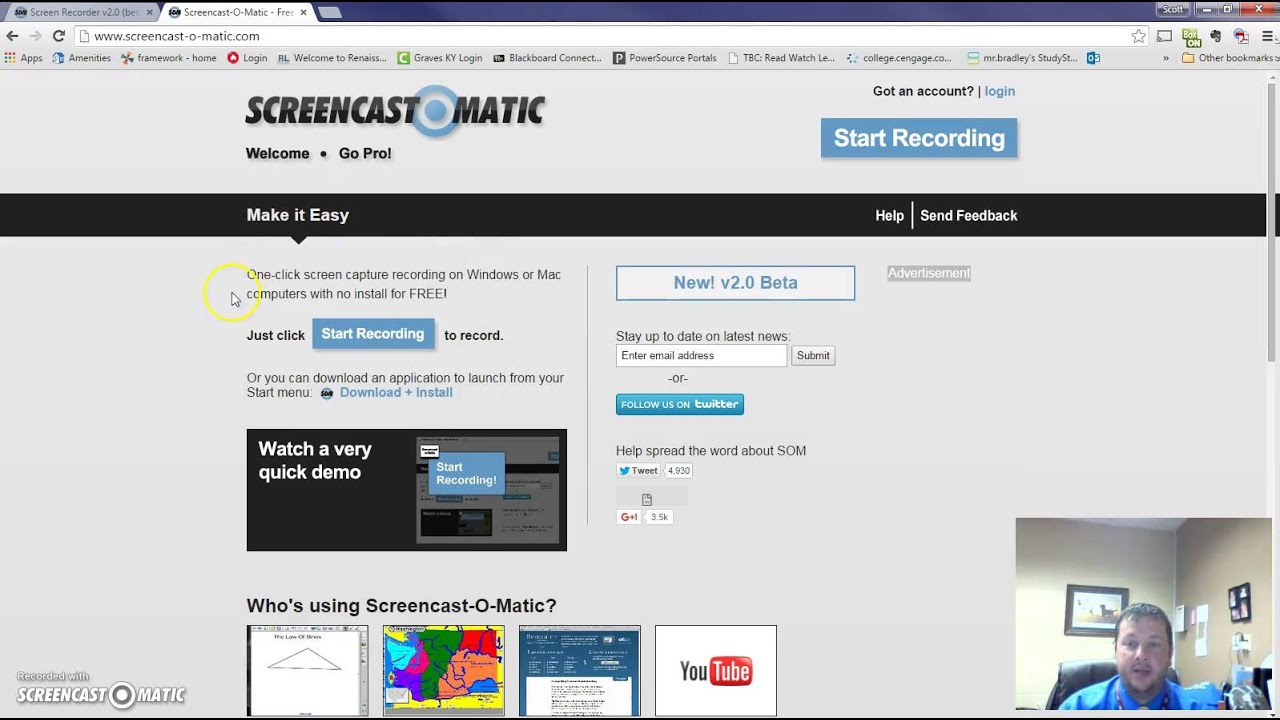
Task: Select the Screencast-O-Matic - Free tab
Action: (x=237, y=12)
